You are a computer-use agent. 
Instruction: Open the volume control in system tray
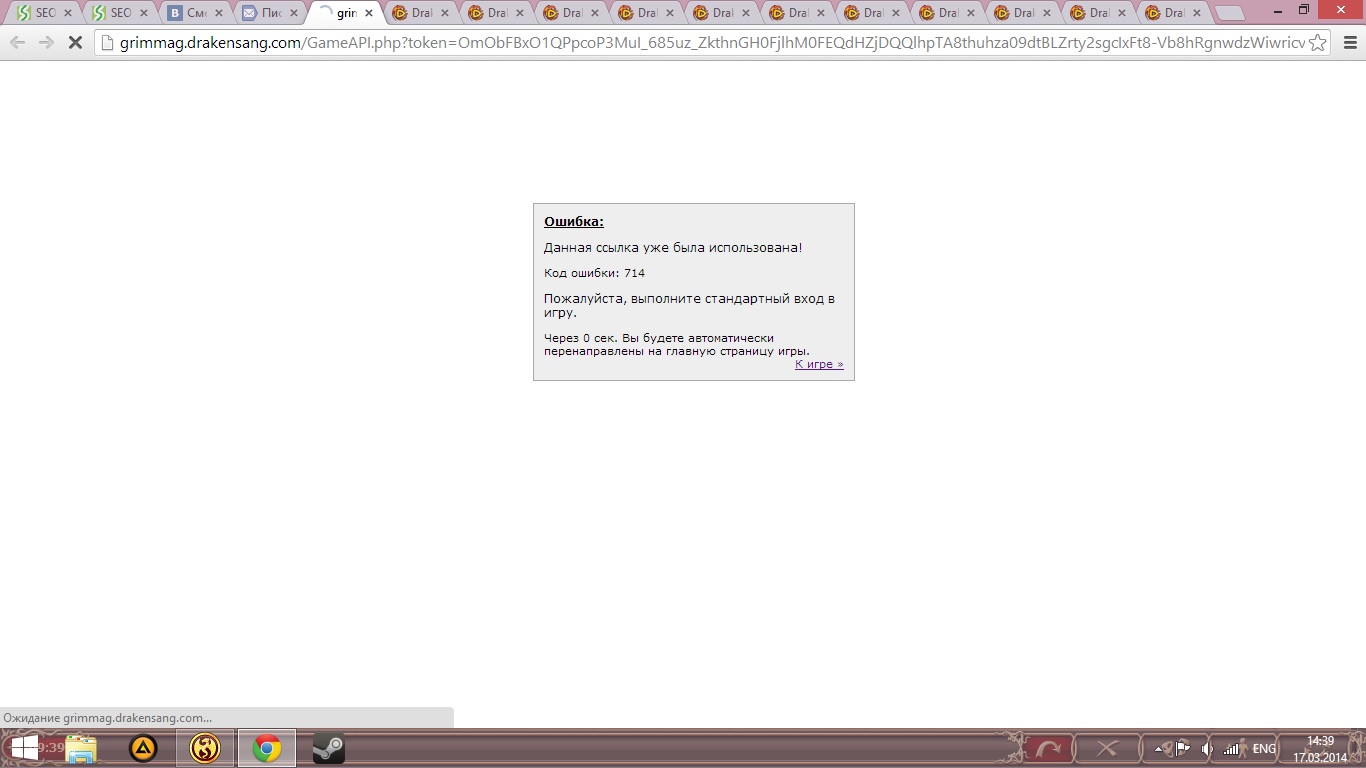click(1207, 748)
